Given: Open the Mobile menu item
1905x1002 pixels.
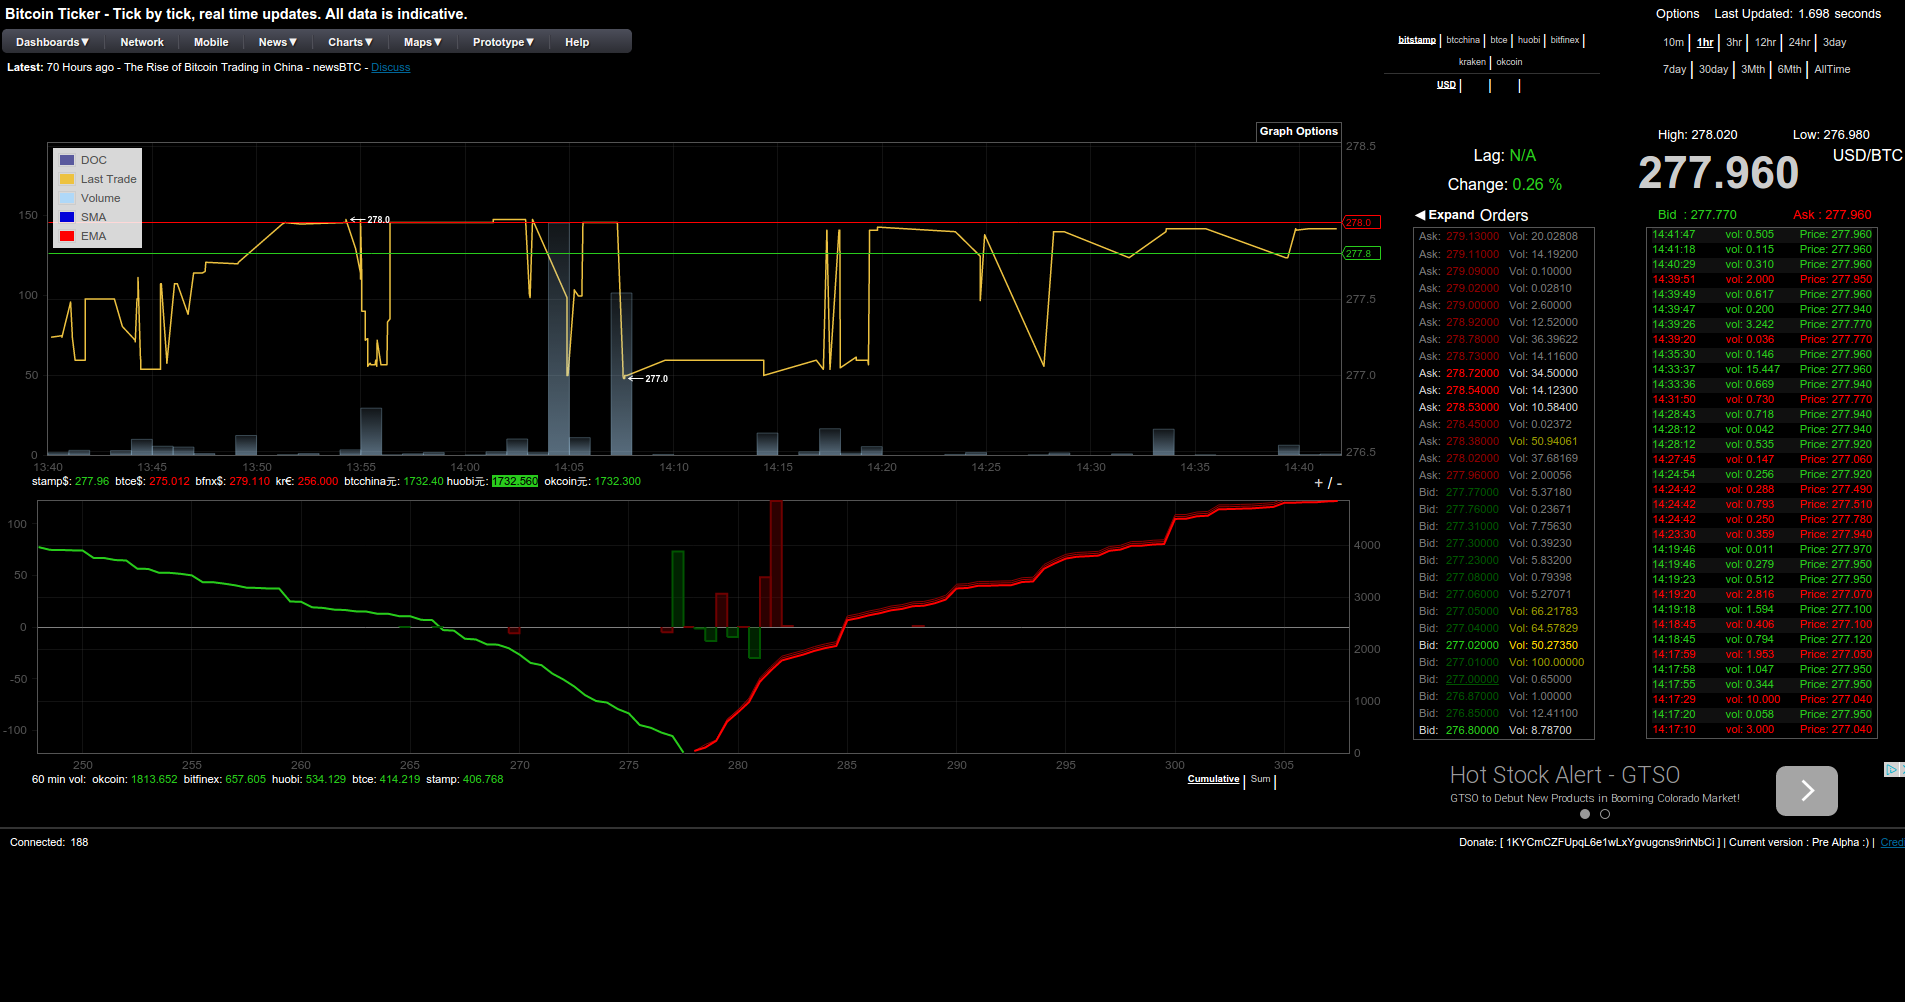Looking at the screenshot, I should (x=211, y=42).
